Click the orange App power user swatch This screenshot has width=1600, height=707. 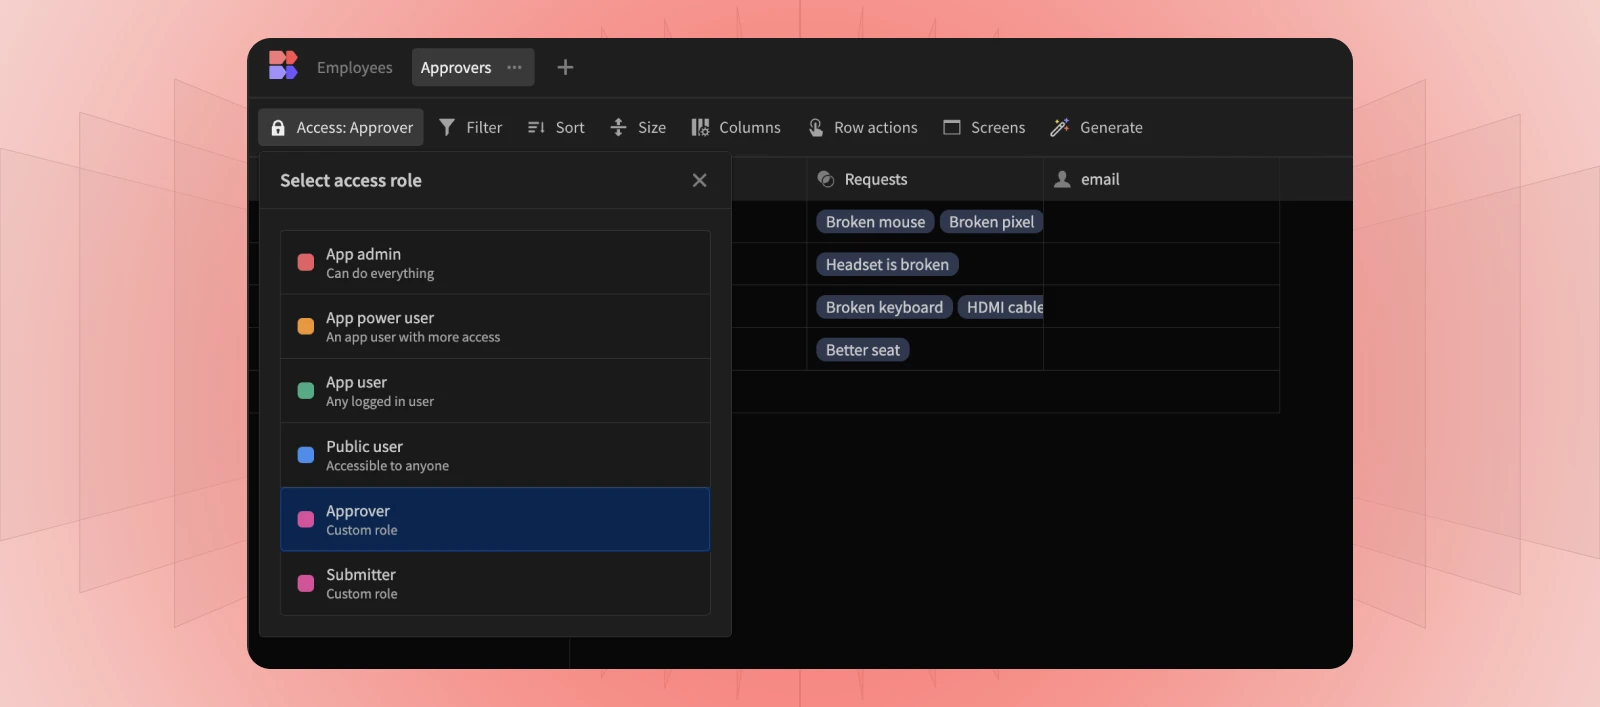(306, 326)
